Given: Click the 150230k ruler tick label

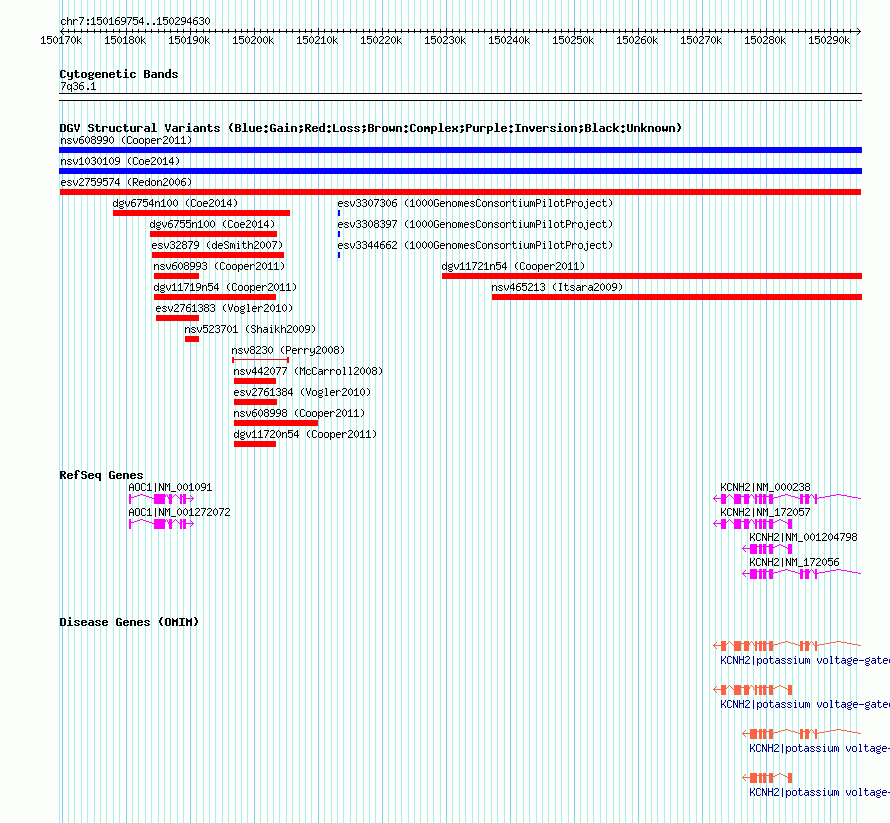Looking at the screenshot, I should coord(445,40).
